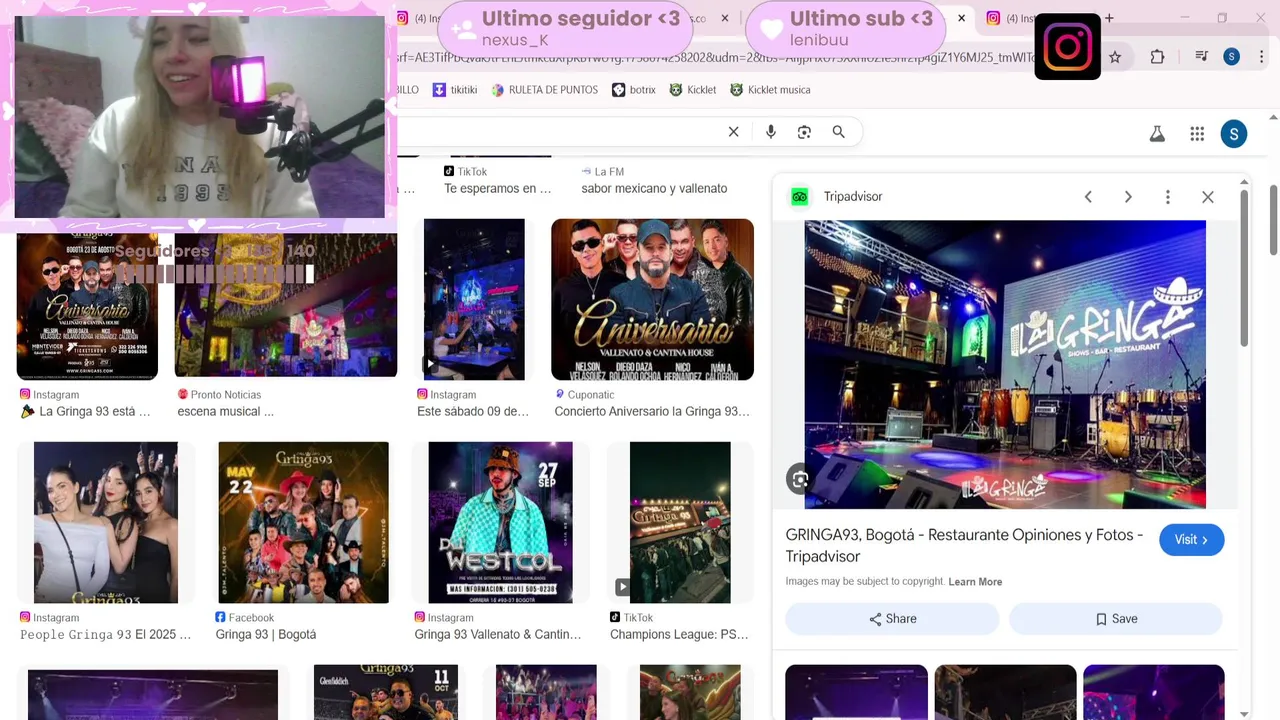Open the botrix bookmark

(633, 90)
